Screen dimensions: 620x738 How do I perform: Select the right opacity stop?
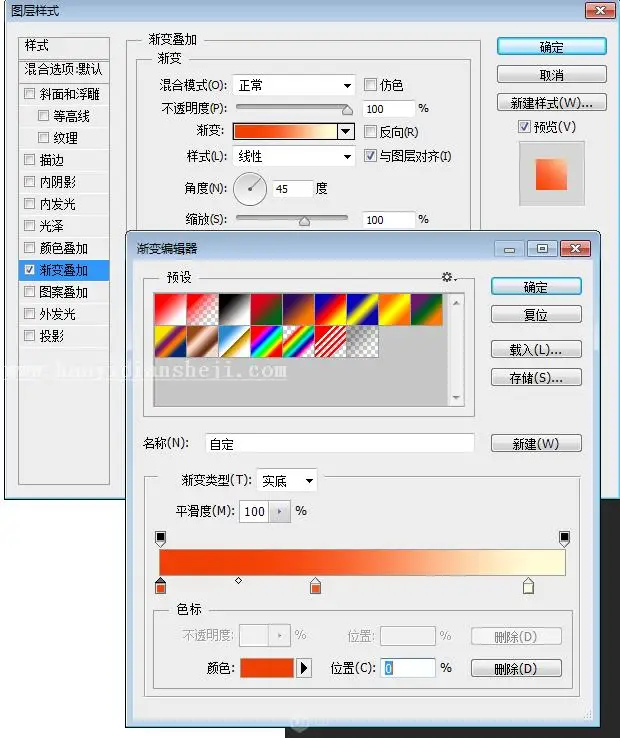coord(564,538)
